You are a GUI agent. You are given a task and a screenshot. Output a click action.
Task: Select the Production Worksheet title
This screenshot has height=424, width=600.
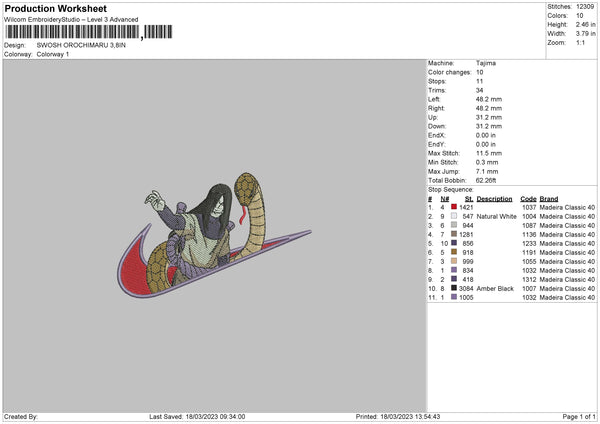tap(56, 9)
